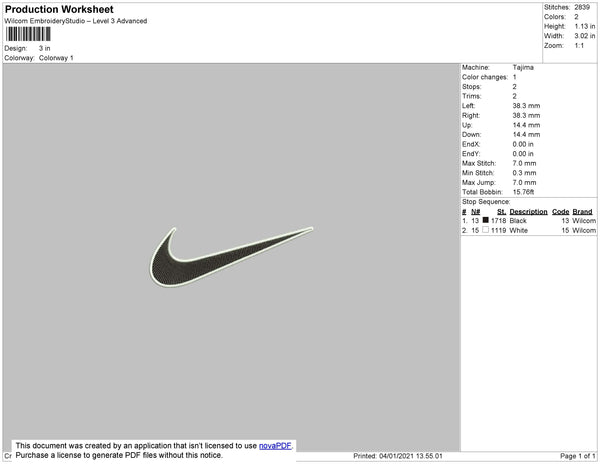Click the Design value 3 in

(44, 48)
